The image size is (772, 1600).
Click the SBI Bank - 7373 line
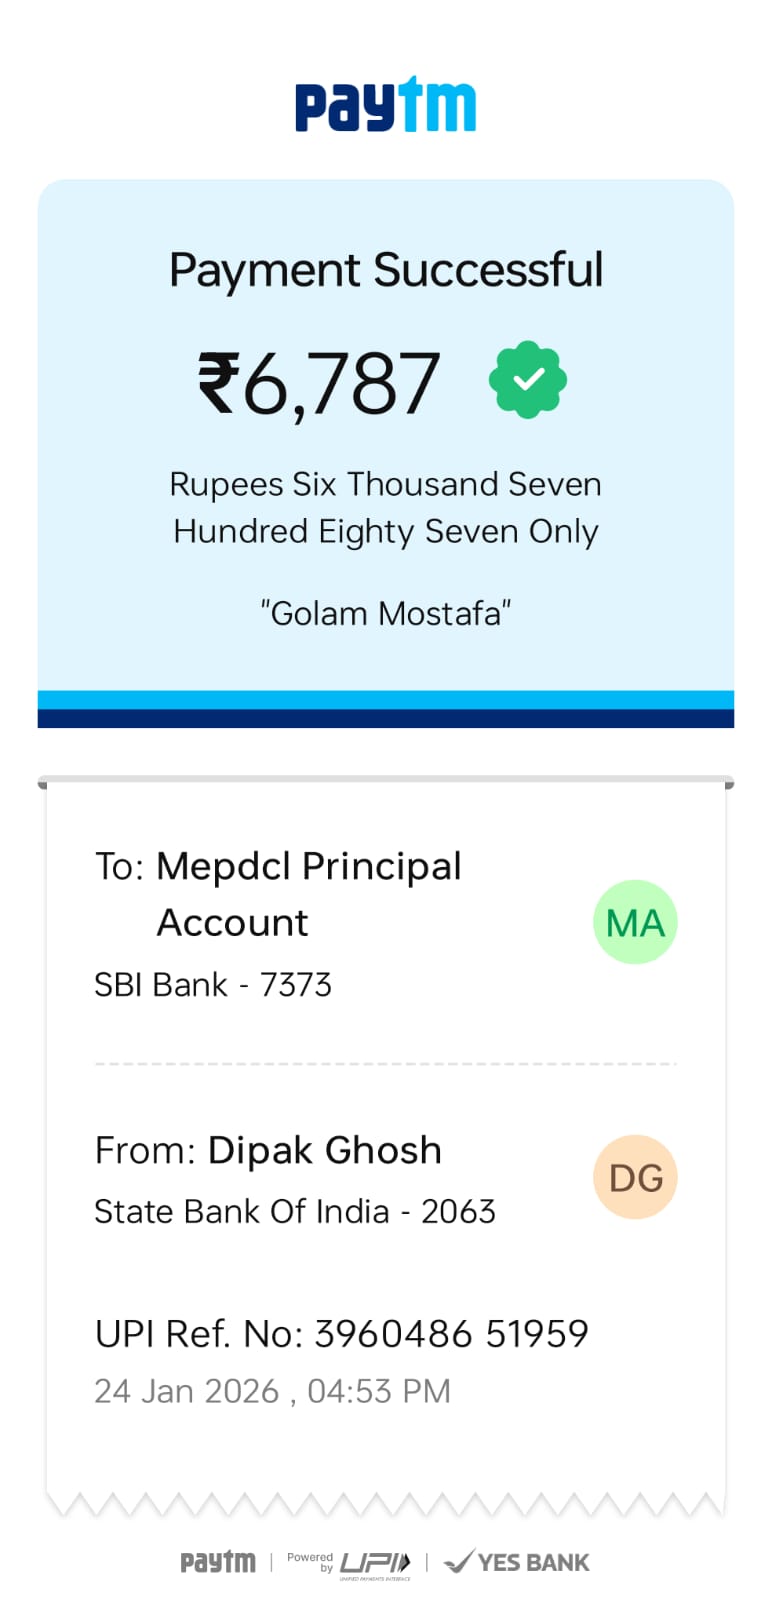(x=213, y=985)
